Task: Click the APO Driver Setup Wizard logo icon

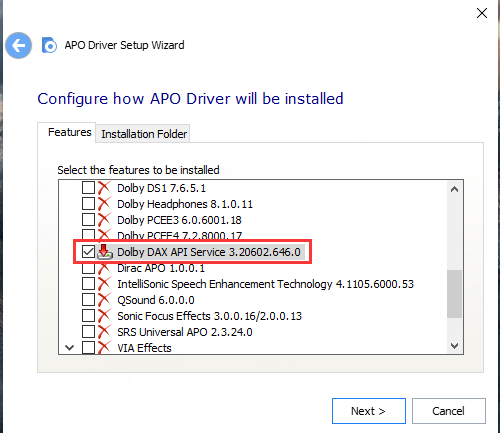Action: pyautogui.click(x=49, y=45)
